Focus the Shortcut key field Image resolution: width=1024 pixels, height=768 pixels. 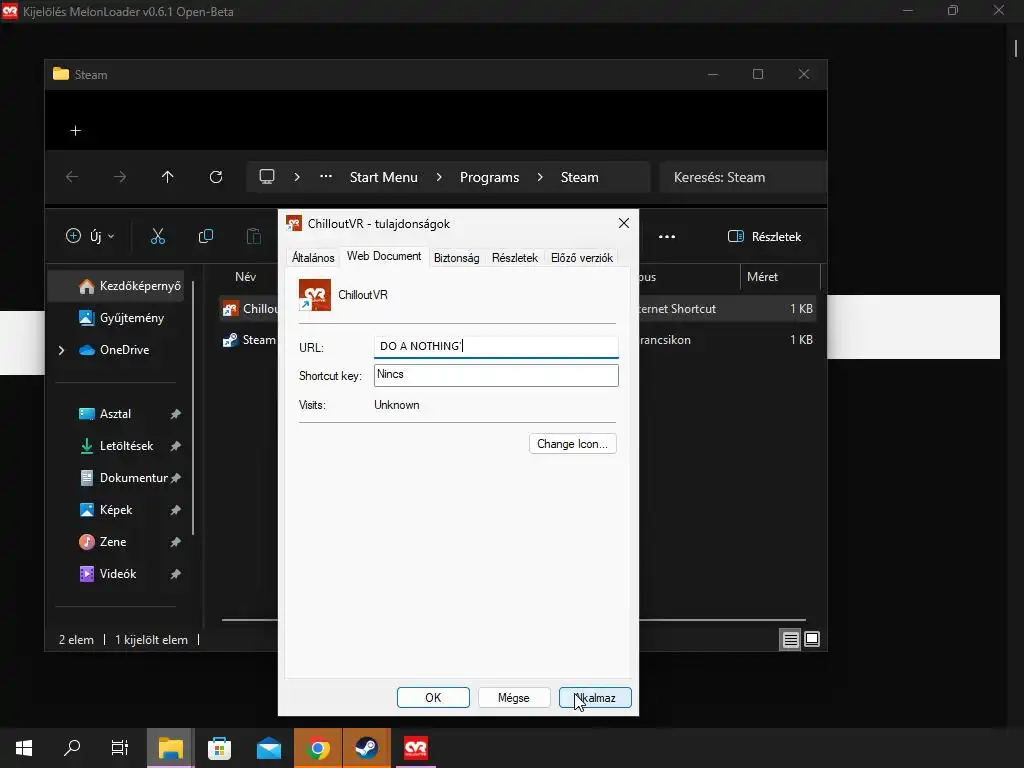tap(496, 375)
